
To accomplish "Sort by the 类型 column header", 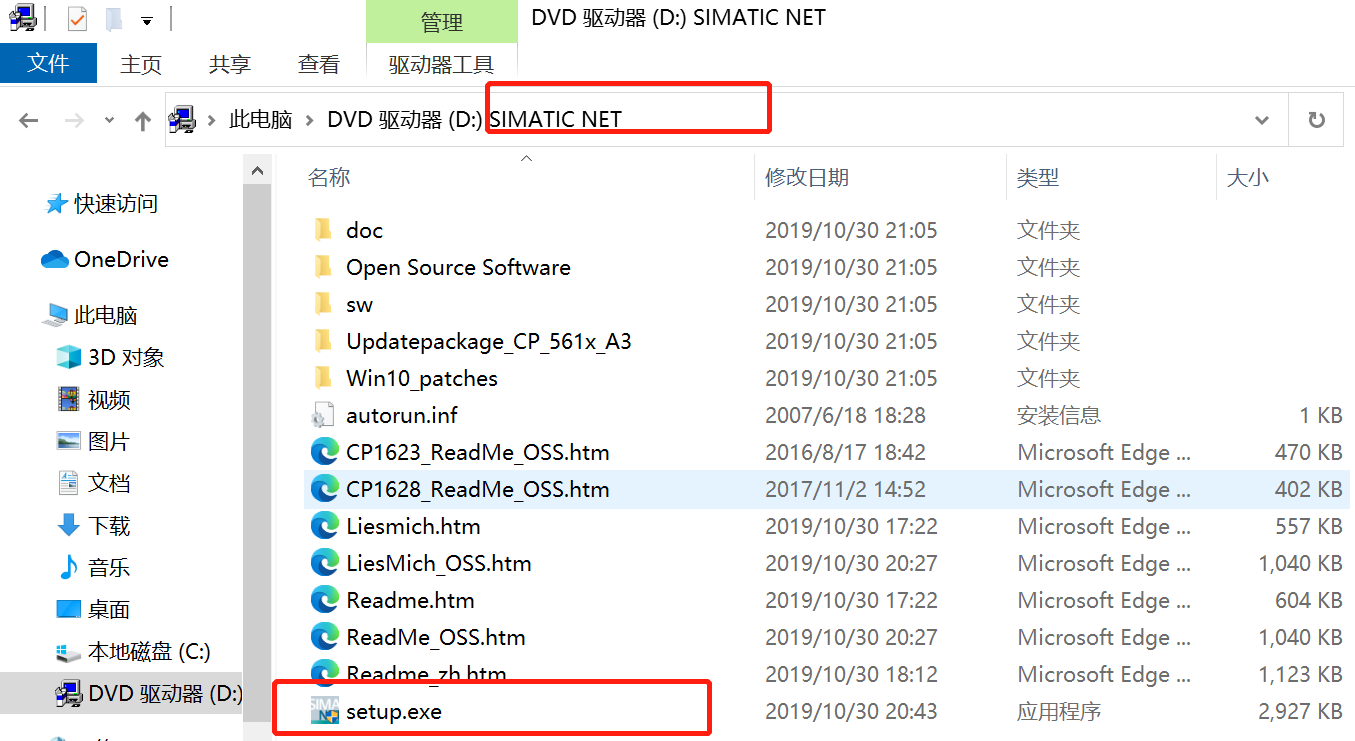I will [1038, 178].
